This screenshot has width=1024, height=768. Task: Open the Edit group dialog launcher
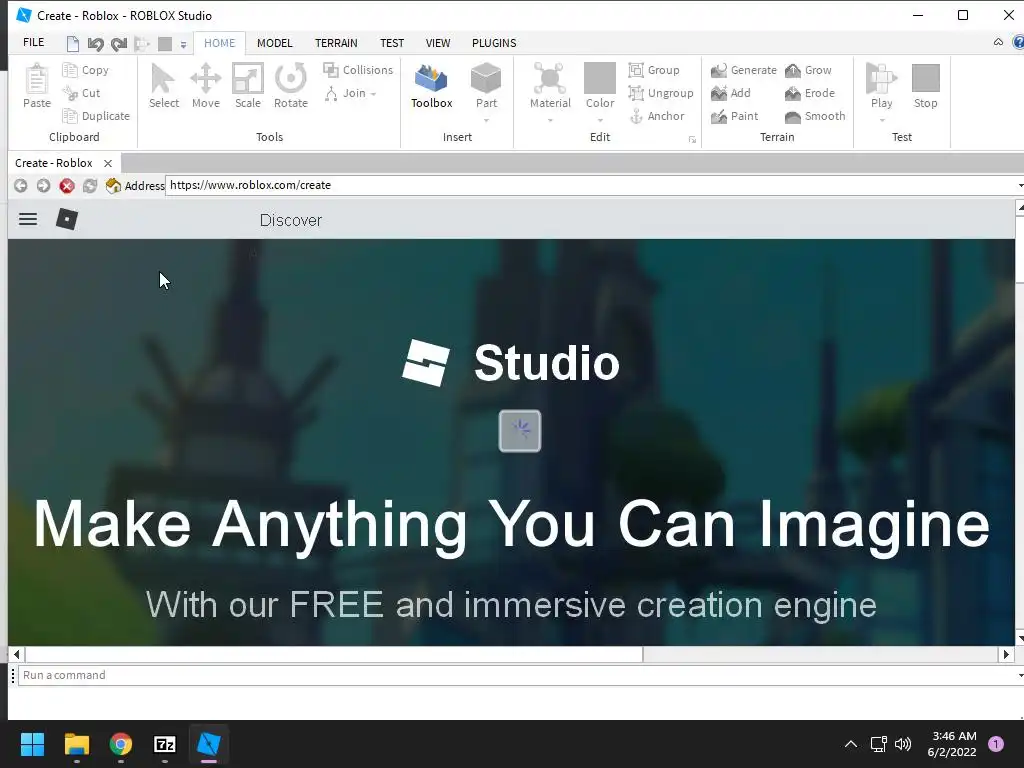(692, 140)
